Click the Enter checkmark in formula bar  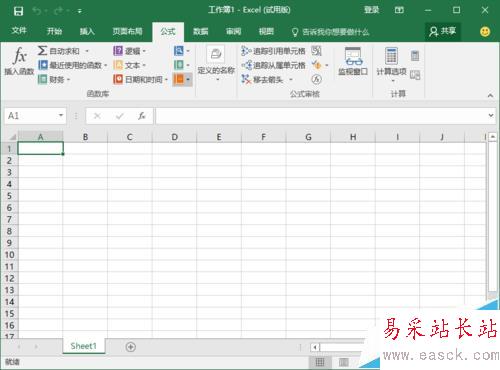119,116
